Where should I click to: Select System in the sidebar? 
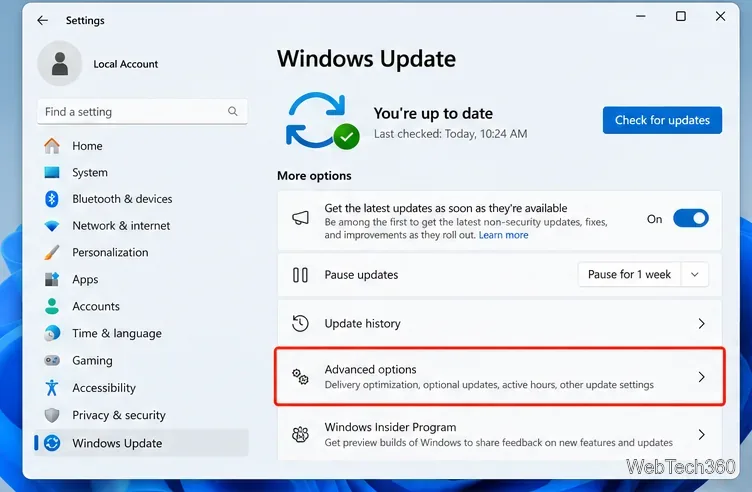click(x=142, y=172)
